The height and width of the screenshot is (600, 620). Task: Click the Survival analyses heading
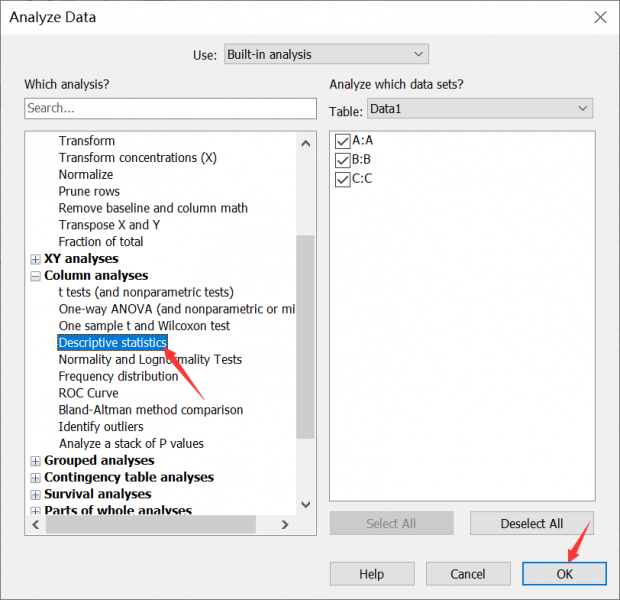pos(98,494)
